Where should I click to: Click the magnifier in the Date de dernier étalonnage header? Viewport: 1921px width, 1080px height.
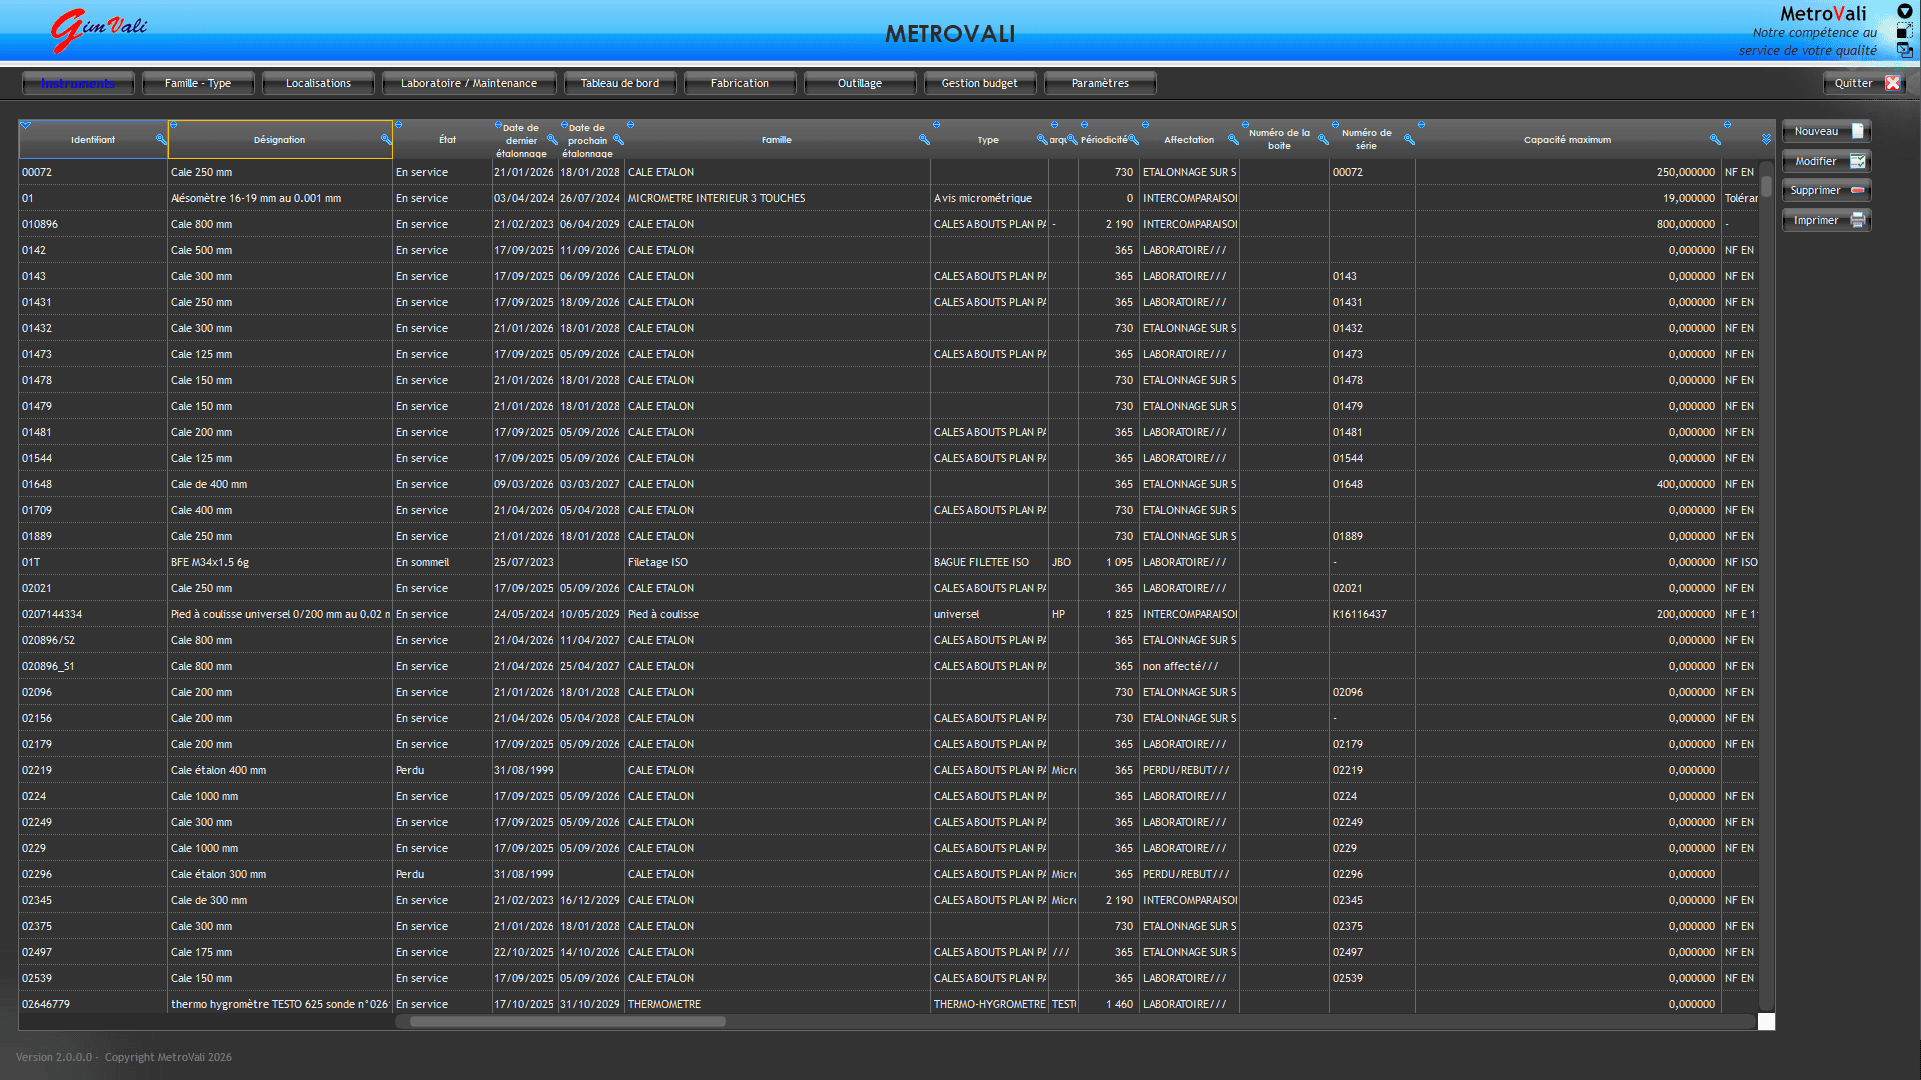(x=552, y=140)
